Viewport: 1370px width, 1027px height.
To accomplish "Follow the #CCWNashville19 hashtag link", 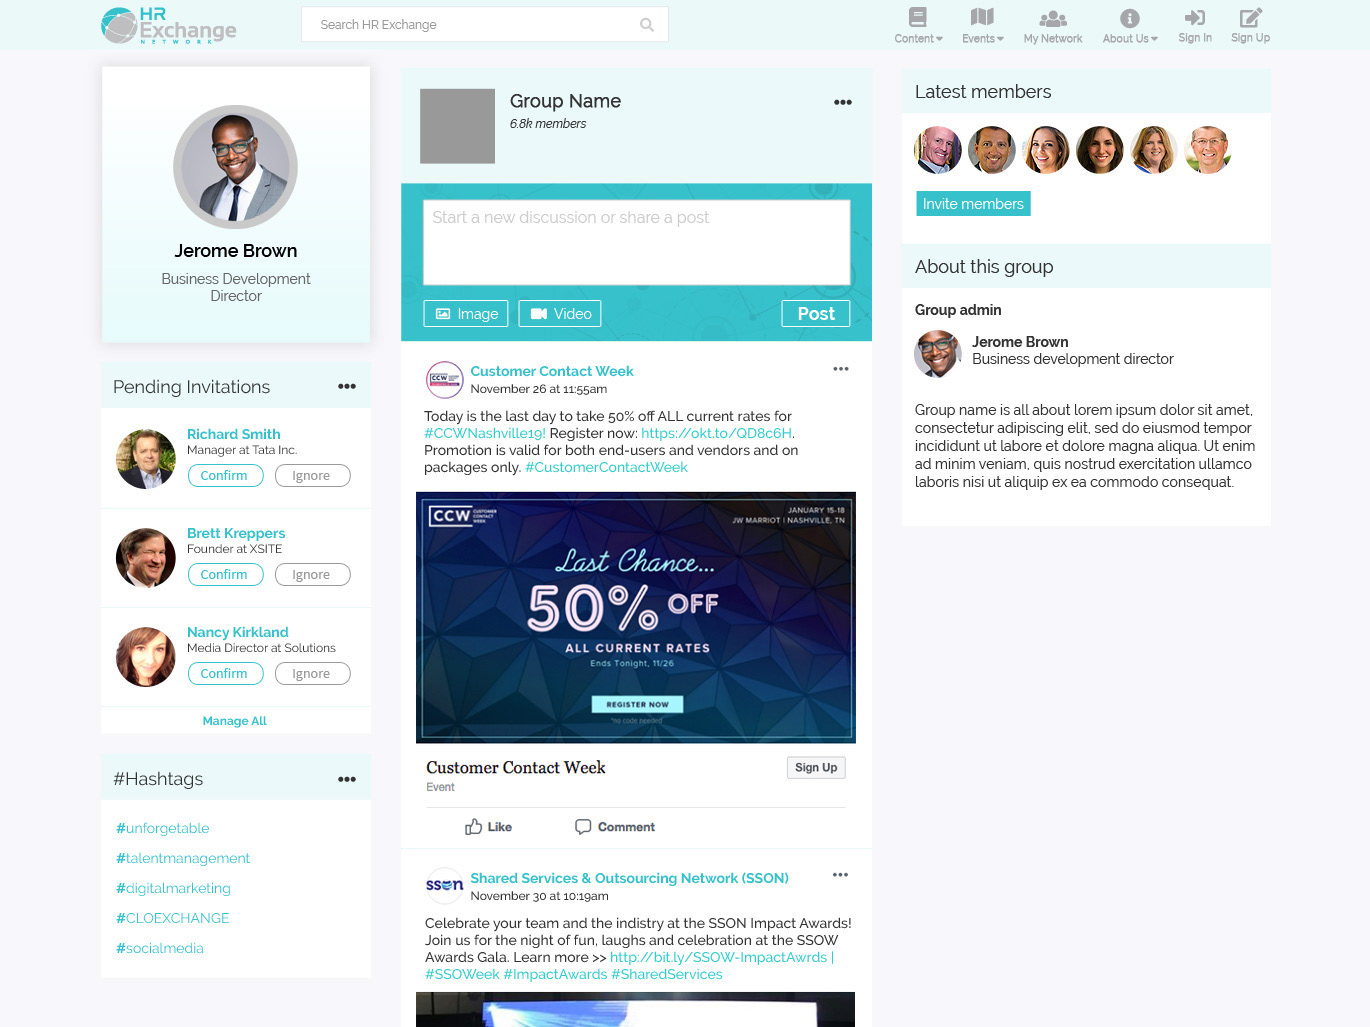I will tap(485, 433).
